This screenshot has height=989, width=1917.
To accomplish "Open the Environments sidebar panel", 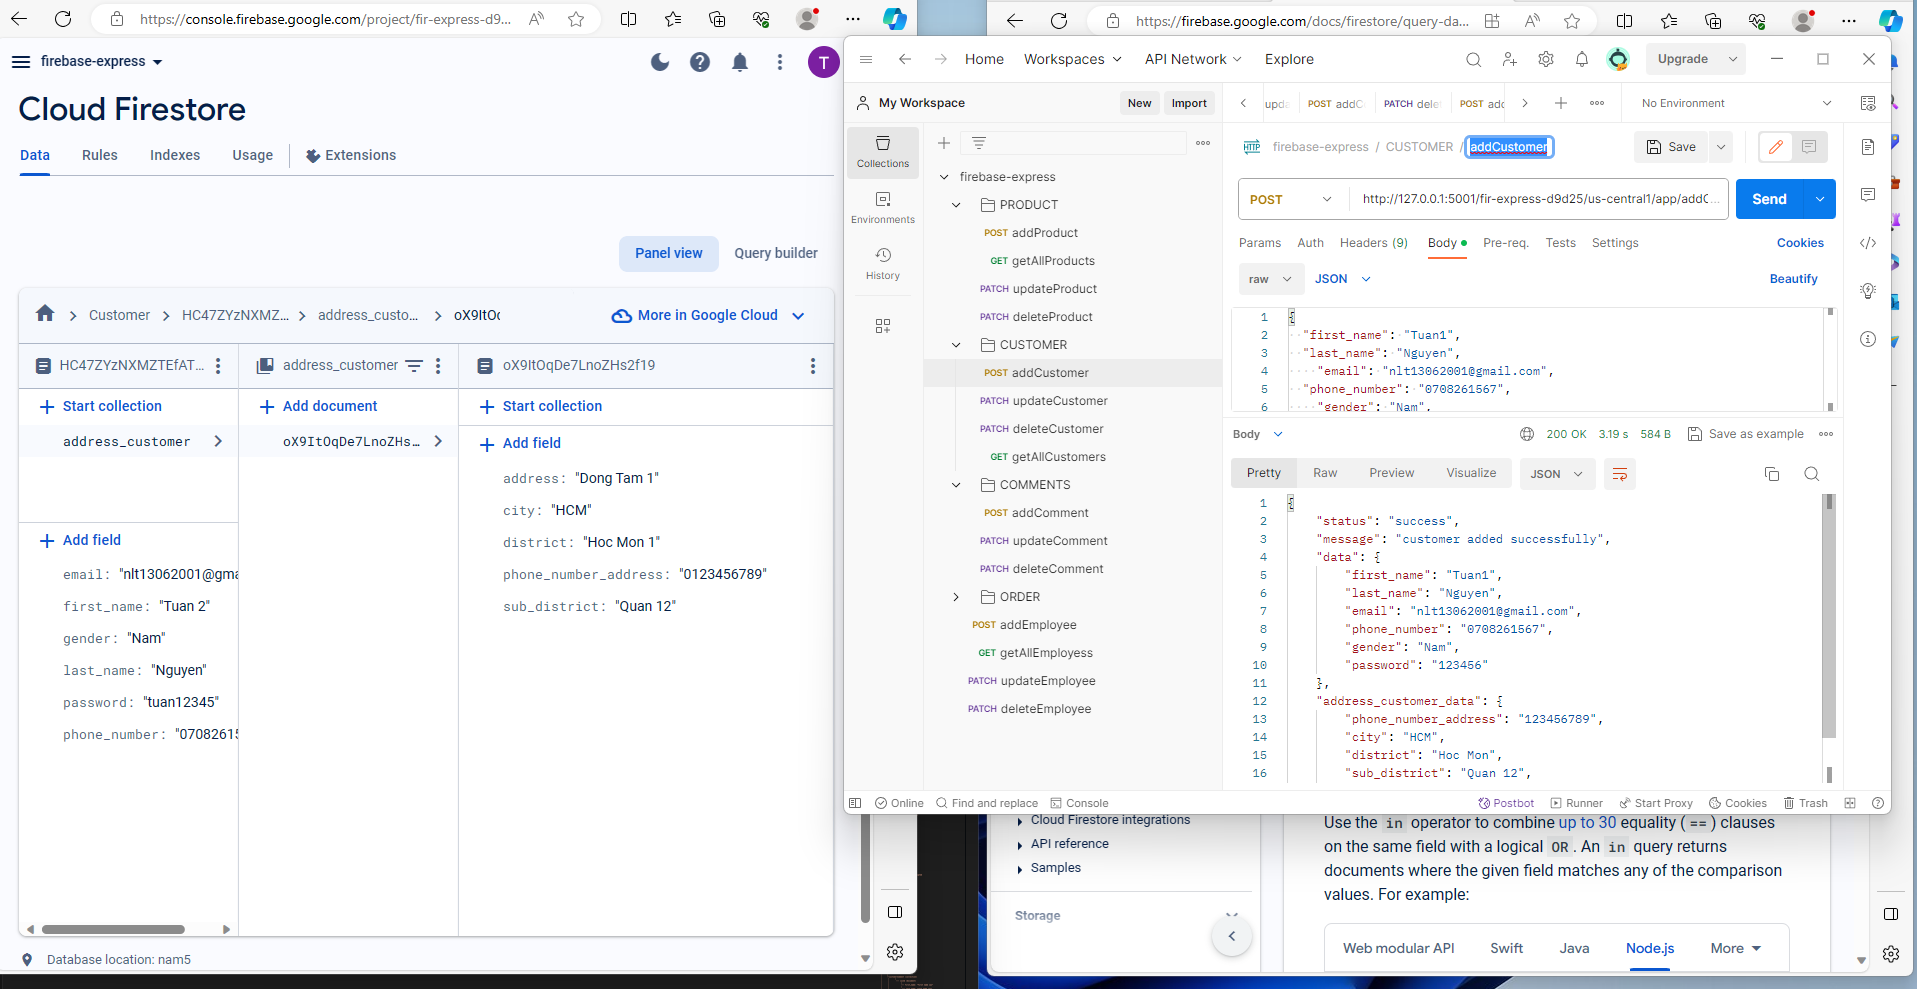I will [882, 207].
